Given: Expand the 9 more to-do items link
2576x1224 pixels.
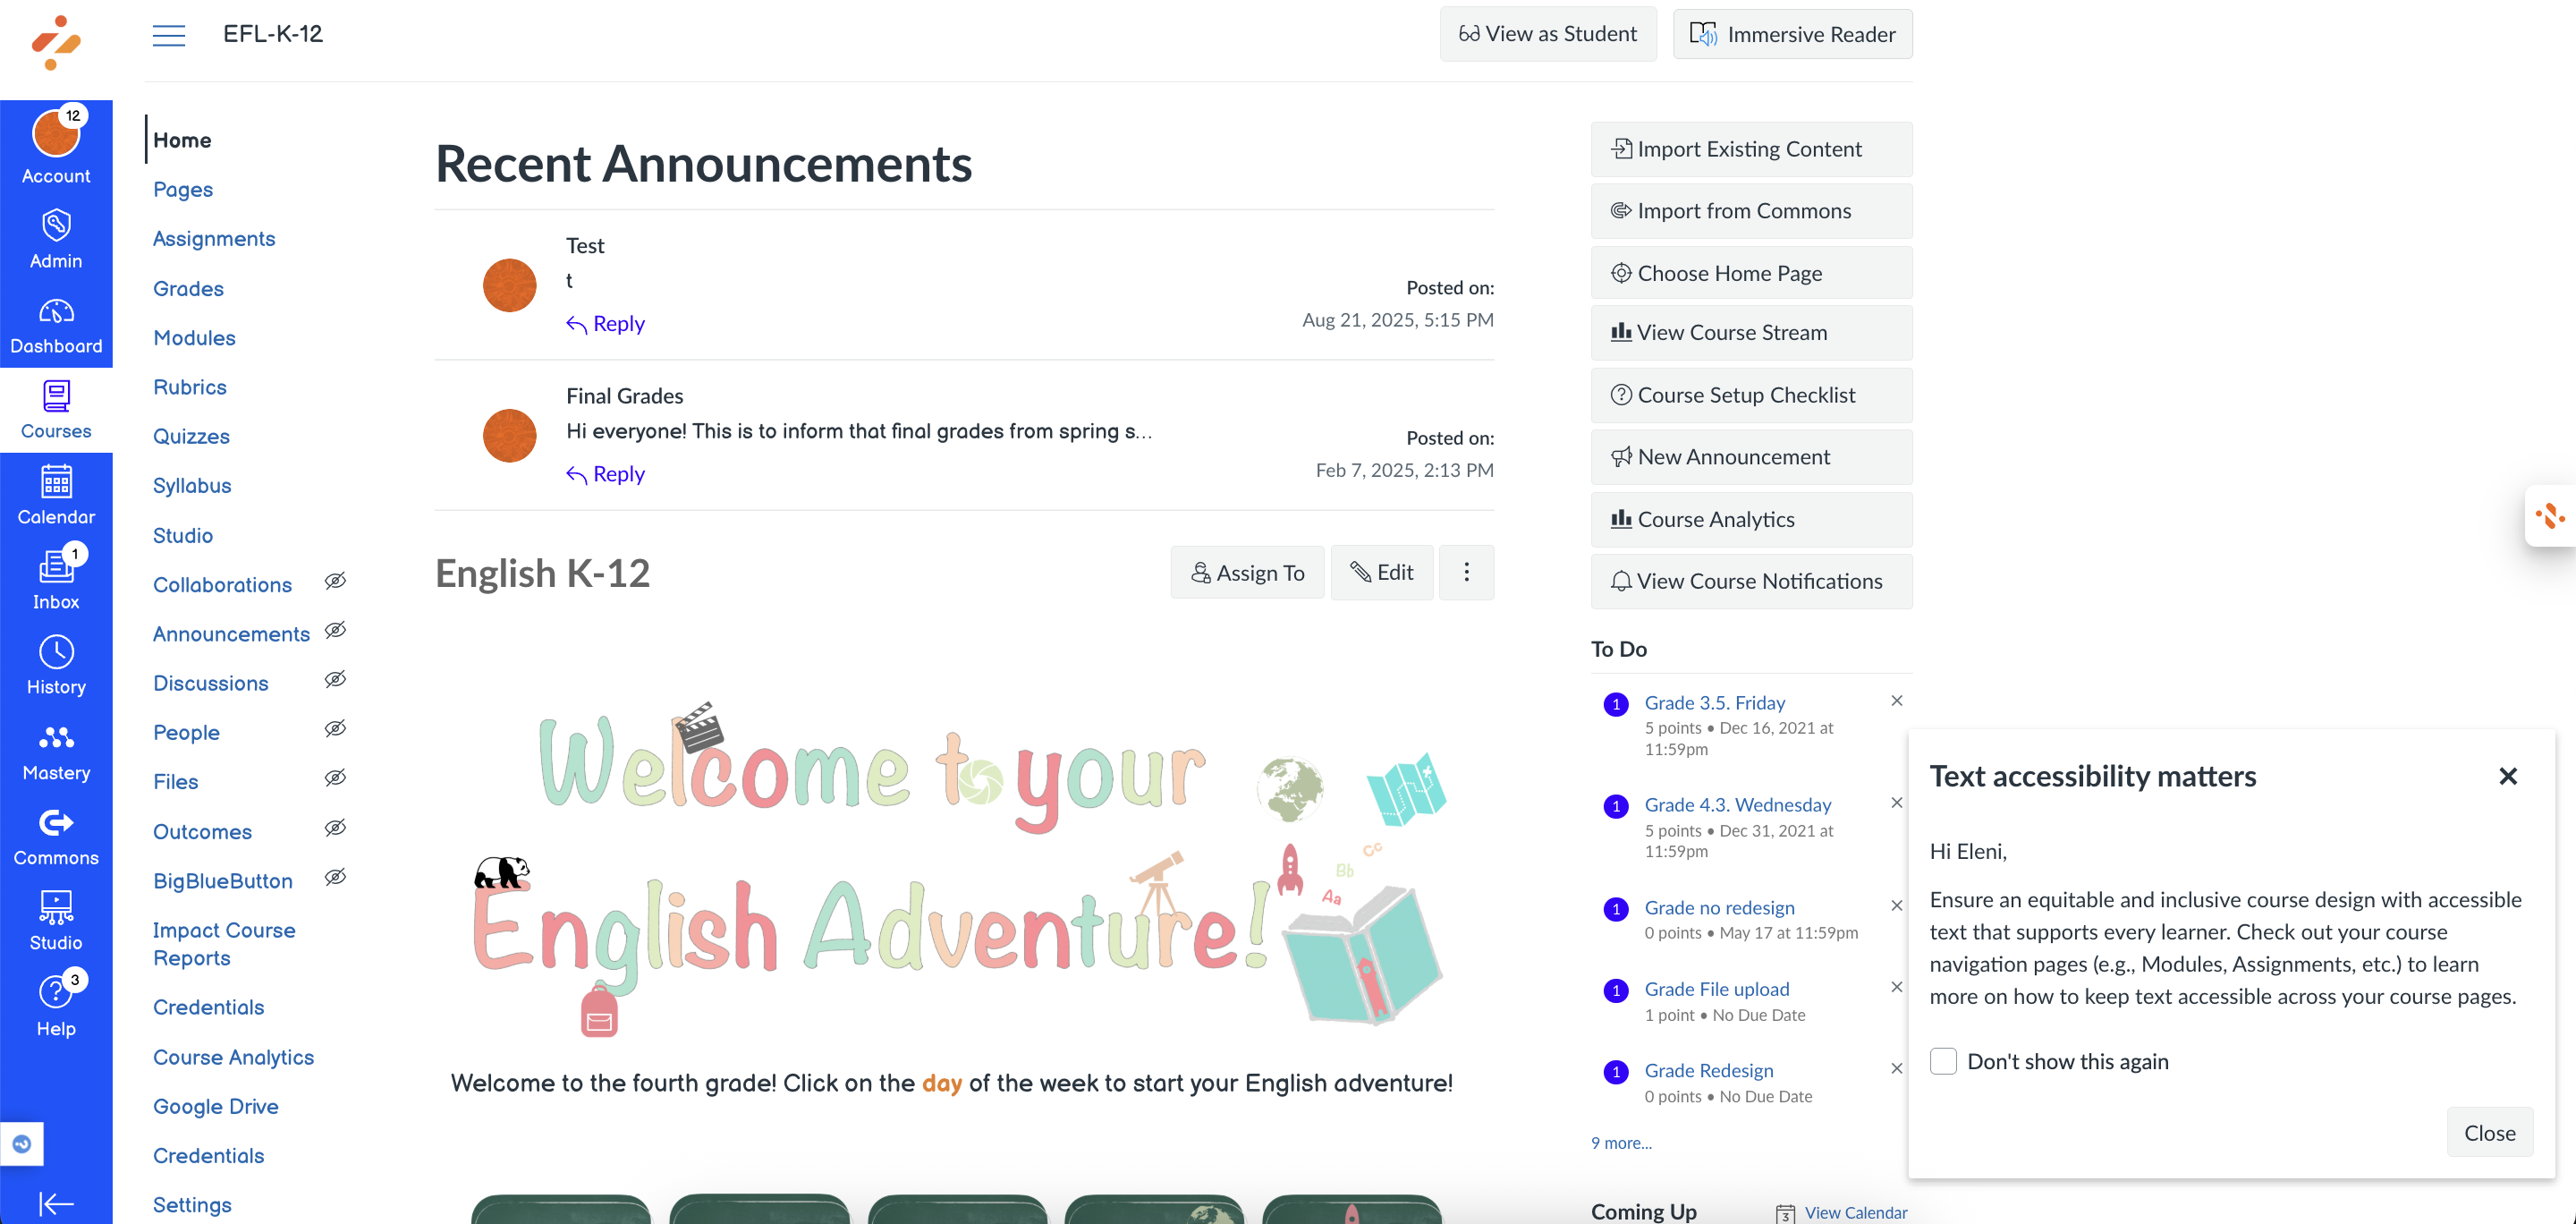Looking at the screenshot, I should point(1621,1142).
